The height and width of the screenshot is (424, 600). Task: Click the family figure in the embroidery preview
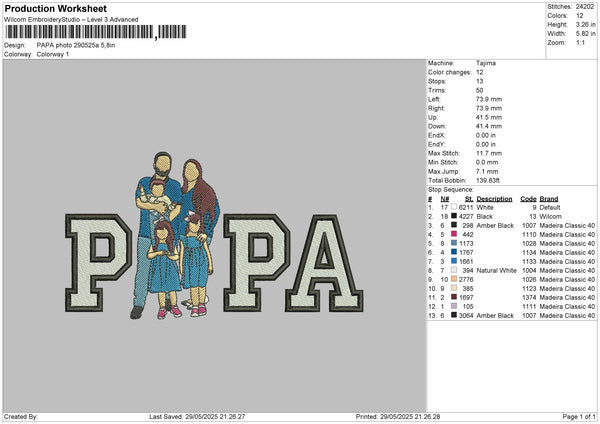point(174,235)
